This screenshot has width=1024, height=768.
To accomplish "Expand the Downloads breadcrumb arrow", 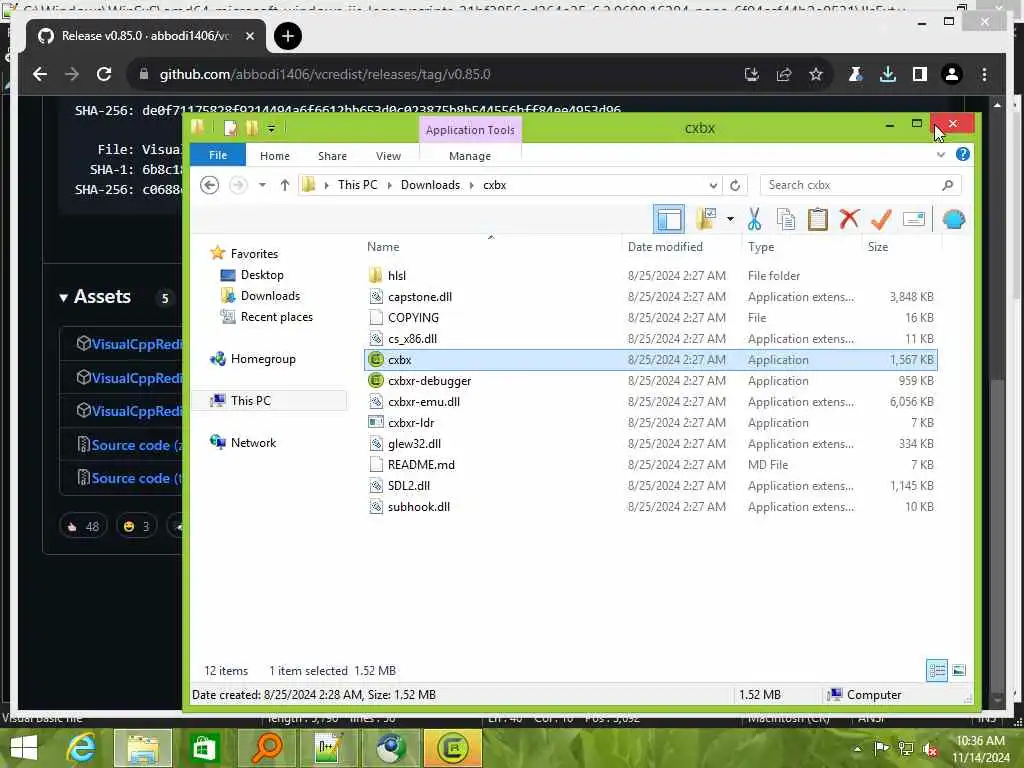I will point(472,185).
